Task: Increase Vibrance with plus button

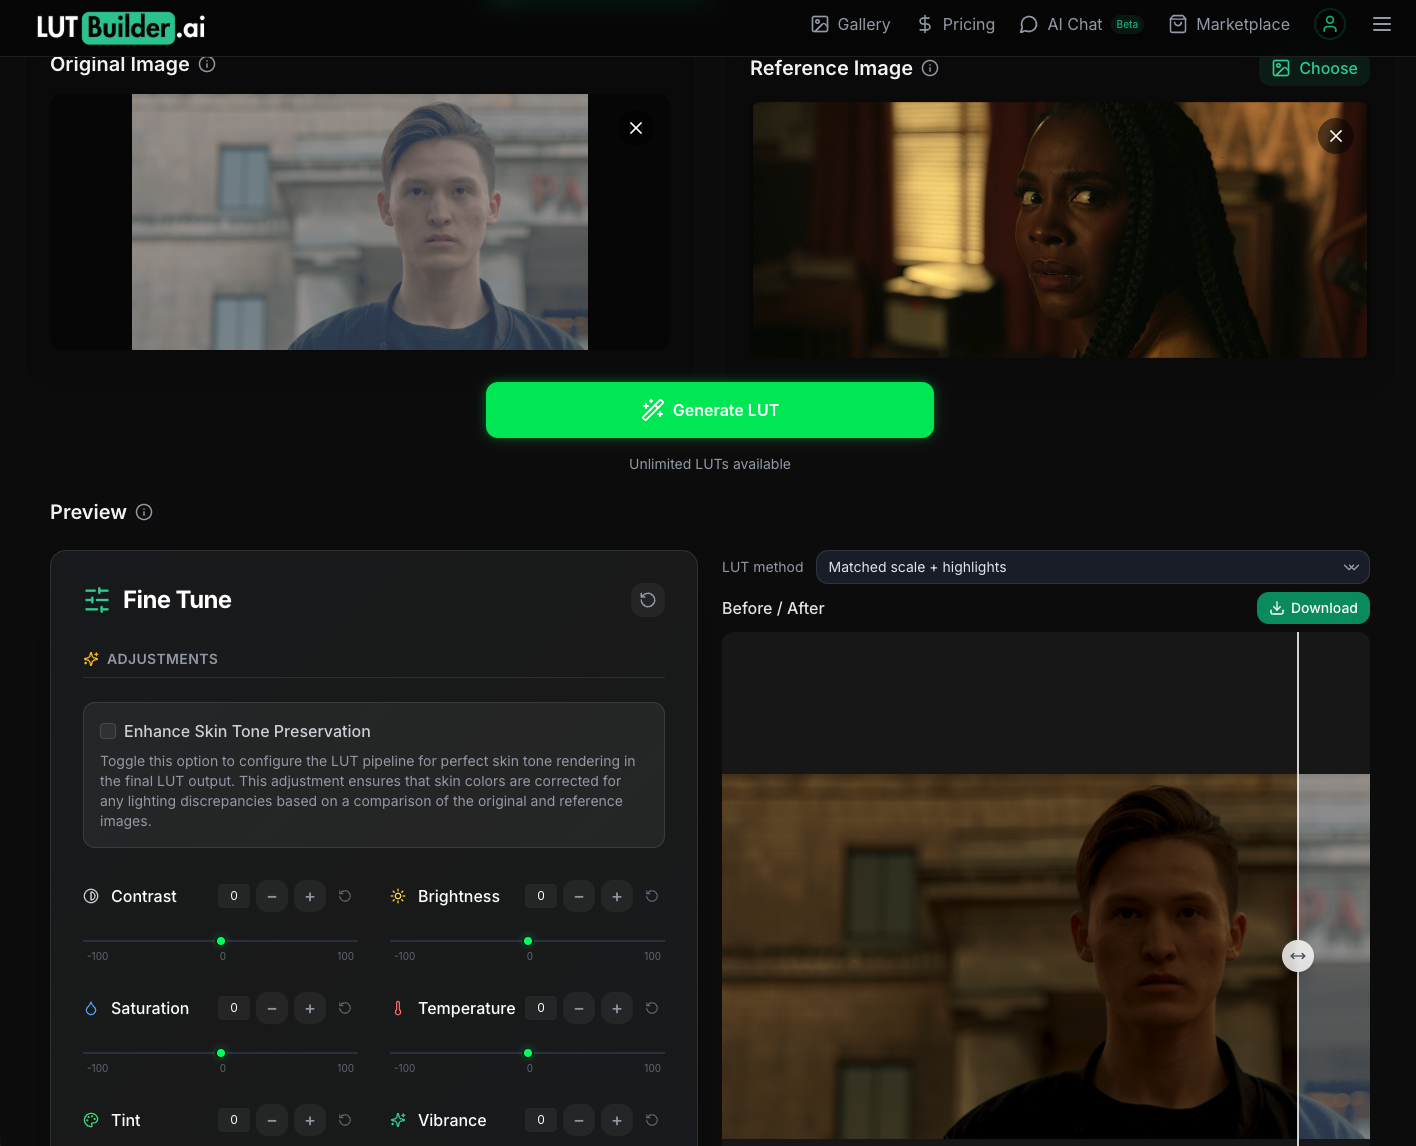Action: click(617, 1120)
